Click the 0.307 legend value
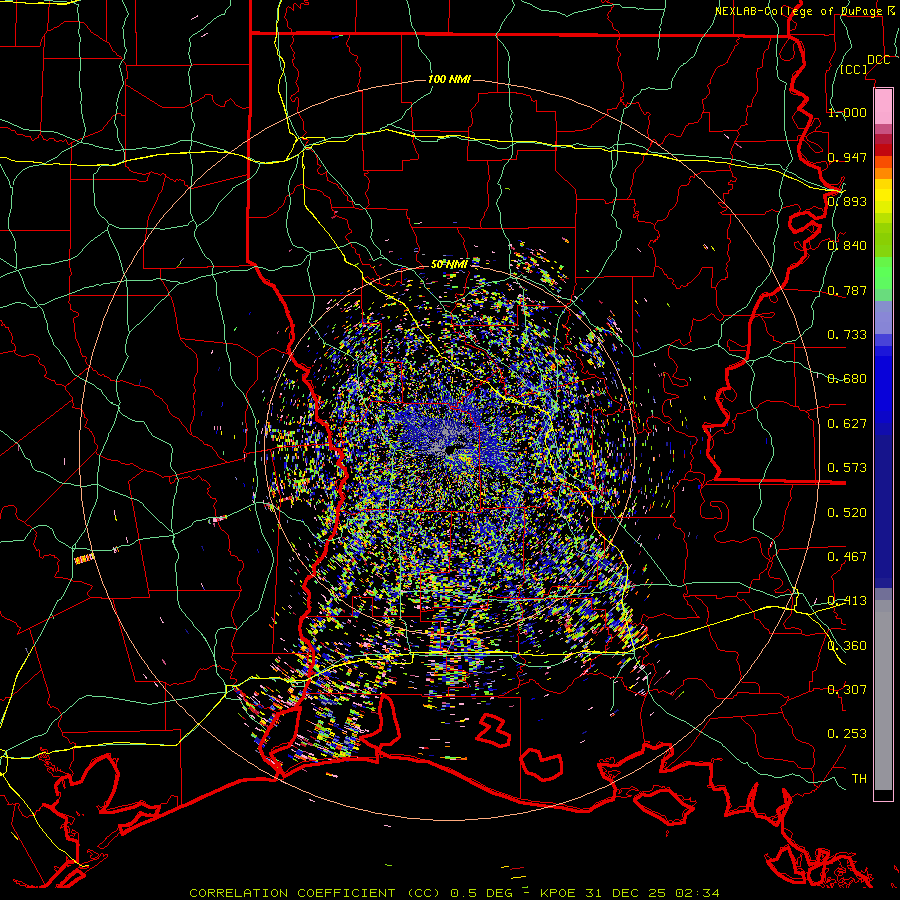This screenshot has width=900, height=900. tap(847, 690)
